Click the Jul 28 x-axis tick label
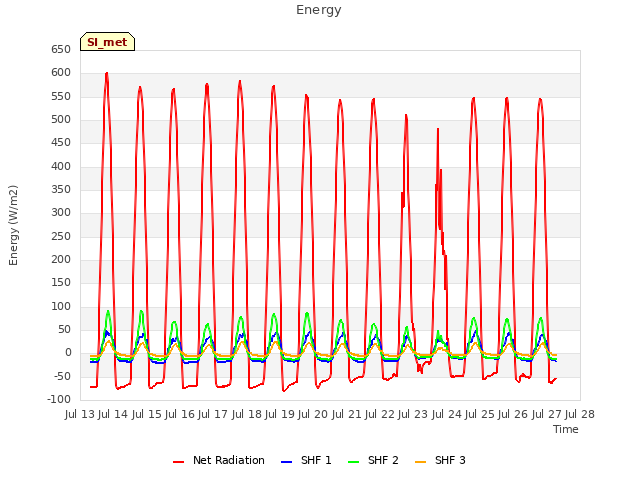Viewport: 640px width, 480px height. pos(580,414)
